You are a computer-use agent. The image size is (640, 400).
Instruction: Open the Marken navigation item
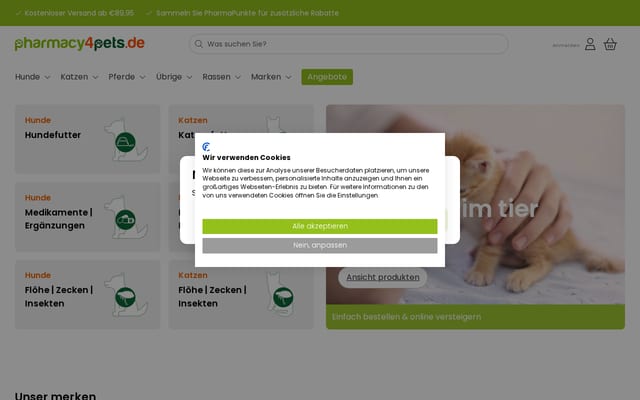coord(266,77)
